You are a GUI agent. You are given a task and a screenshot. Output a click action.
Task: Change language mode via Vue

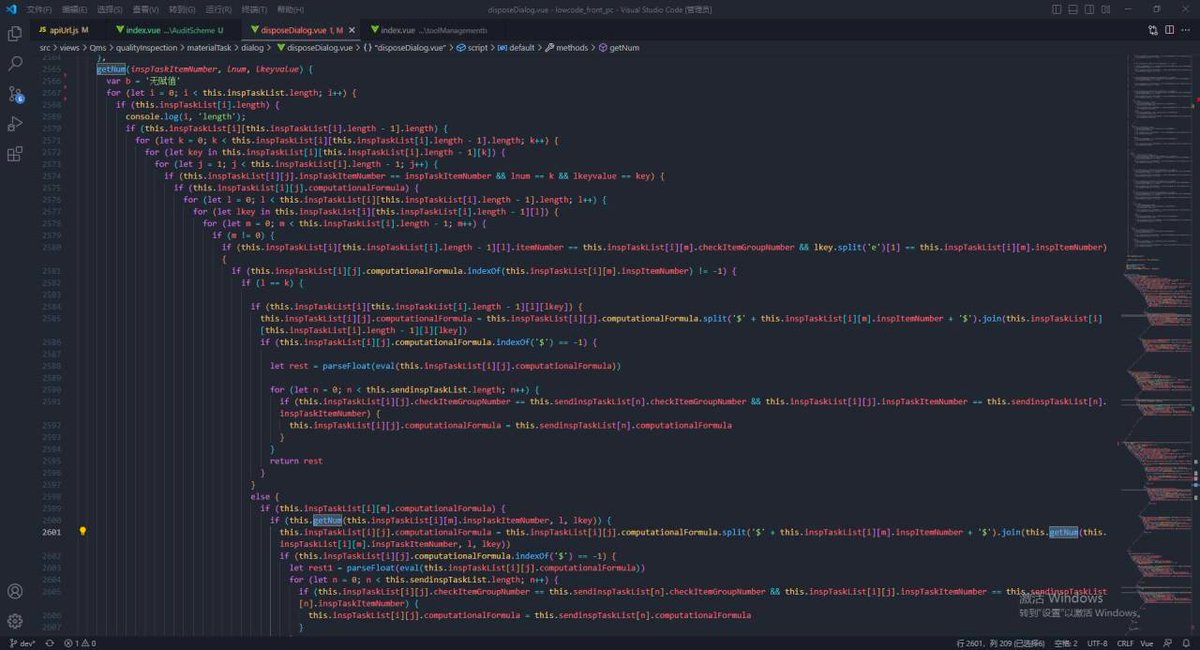[x=1147, y=643]
